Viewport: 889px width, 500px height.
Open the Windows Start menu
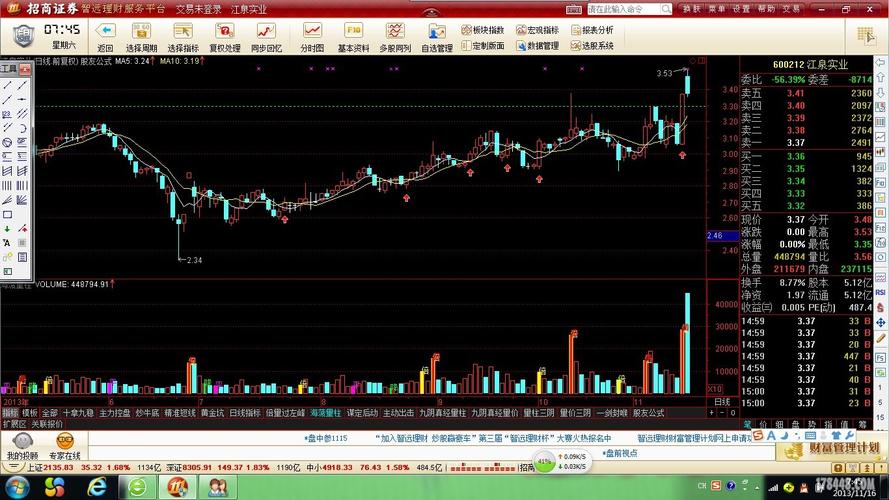tap(16, 488)
